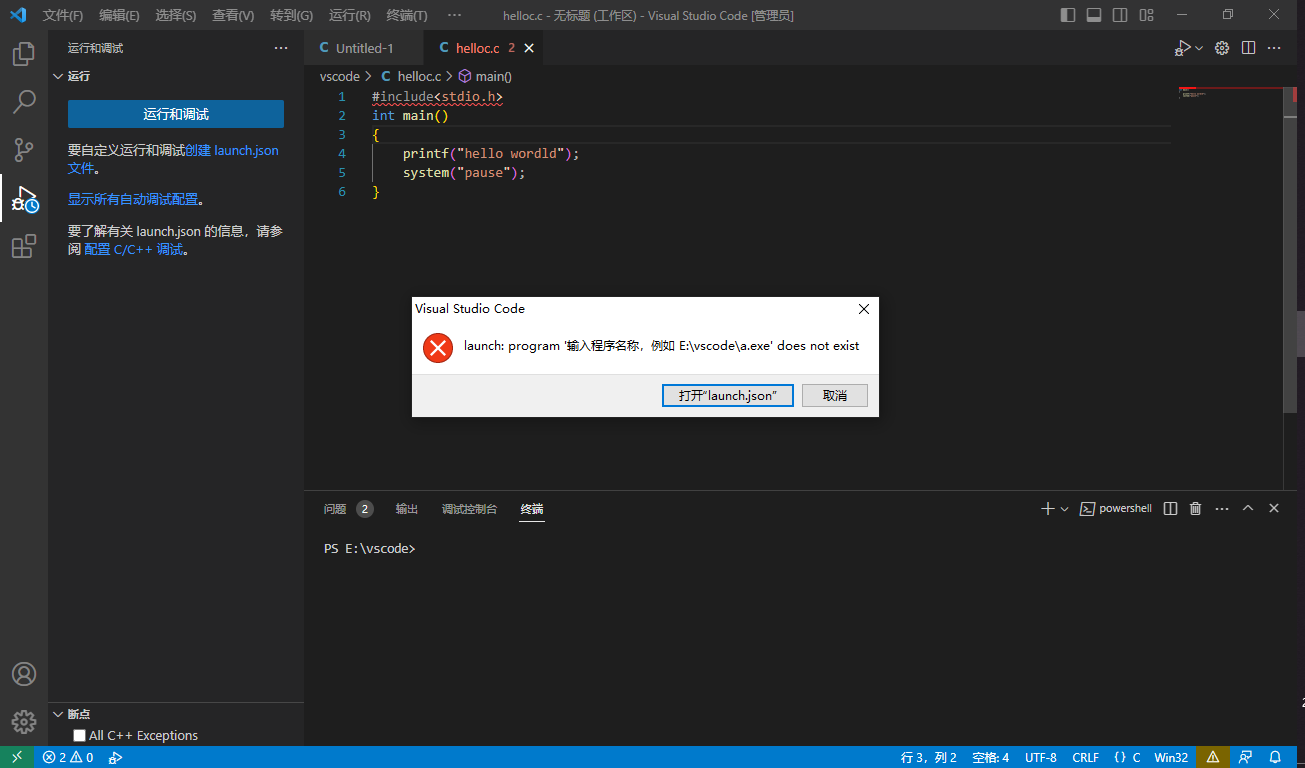This screenshot has width=1305, height=768.
Task: Split the editor right
Action: (x=1248, y=48)
